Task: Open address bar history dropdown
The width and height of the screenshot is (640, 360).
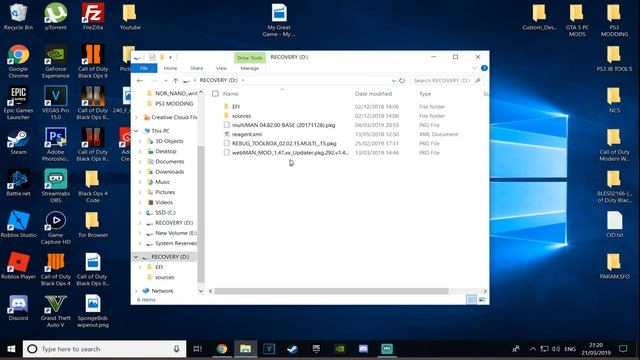Action: [393, 81]
